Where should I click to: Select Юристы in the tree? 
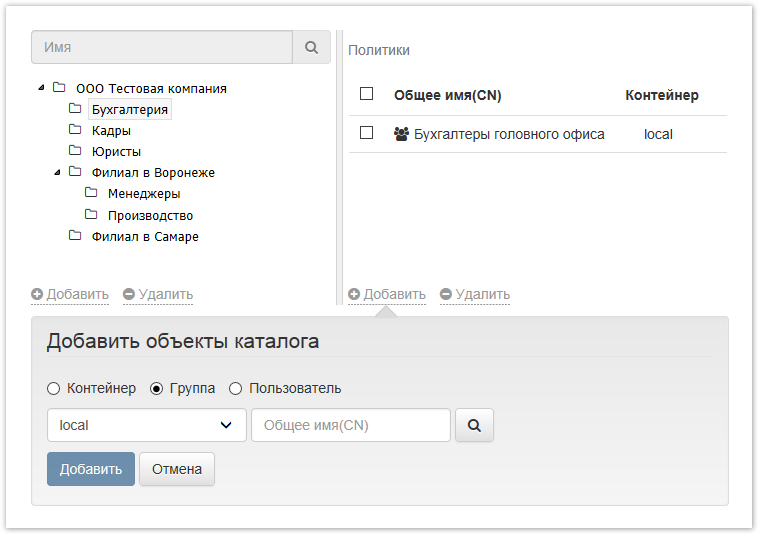116,151
